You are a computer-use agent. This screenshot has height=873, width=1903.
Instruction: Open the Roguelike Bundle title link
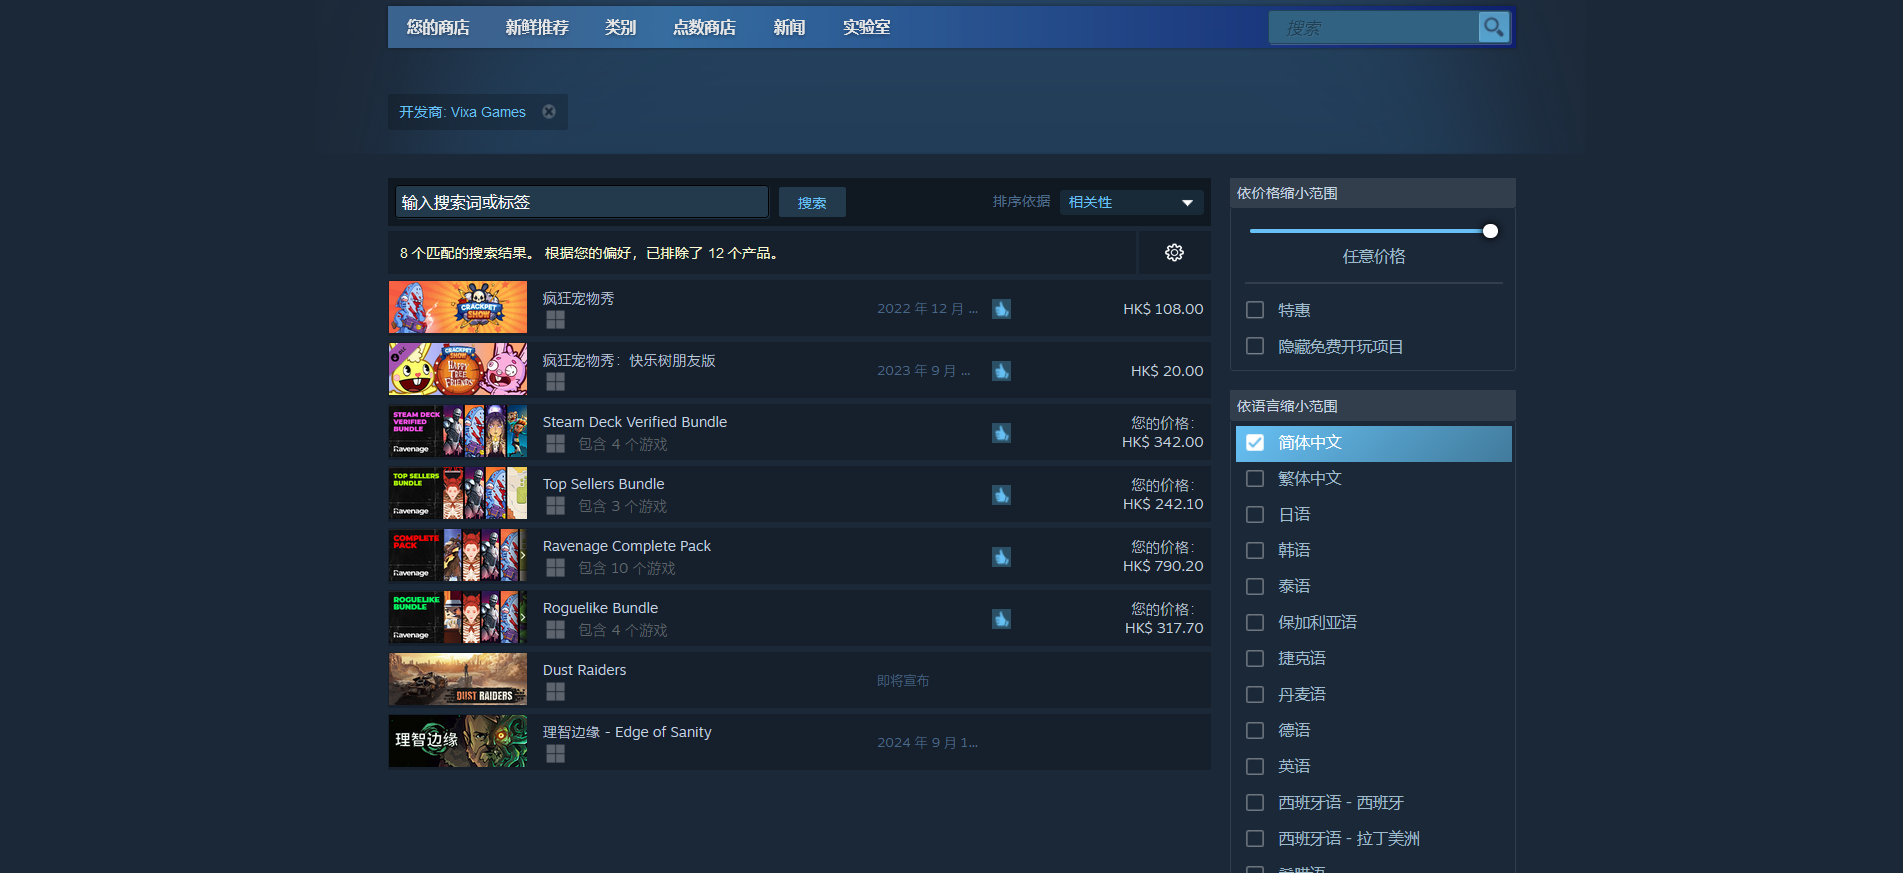tap(600, 608)
